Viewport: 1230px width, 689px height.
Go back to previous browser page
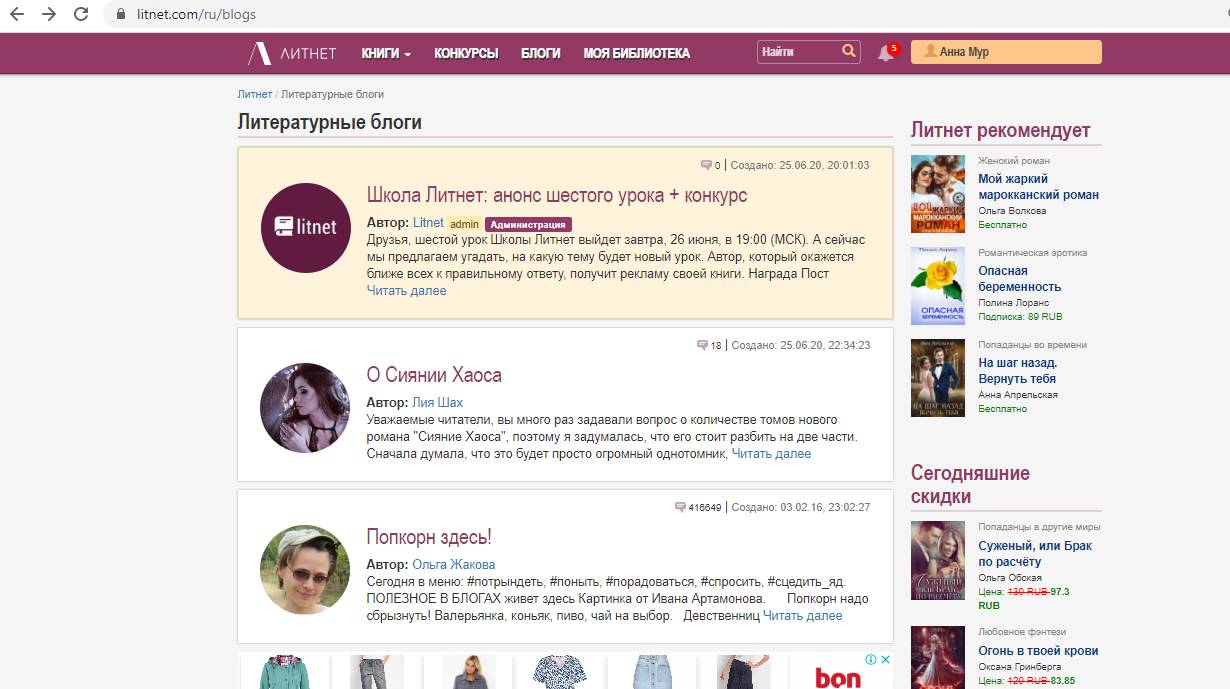tap(17, 15)
